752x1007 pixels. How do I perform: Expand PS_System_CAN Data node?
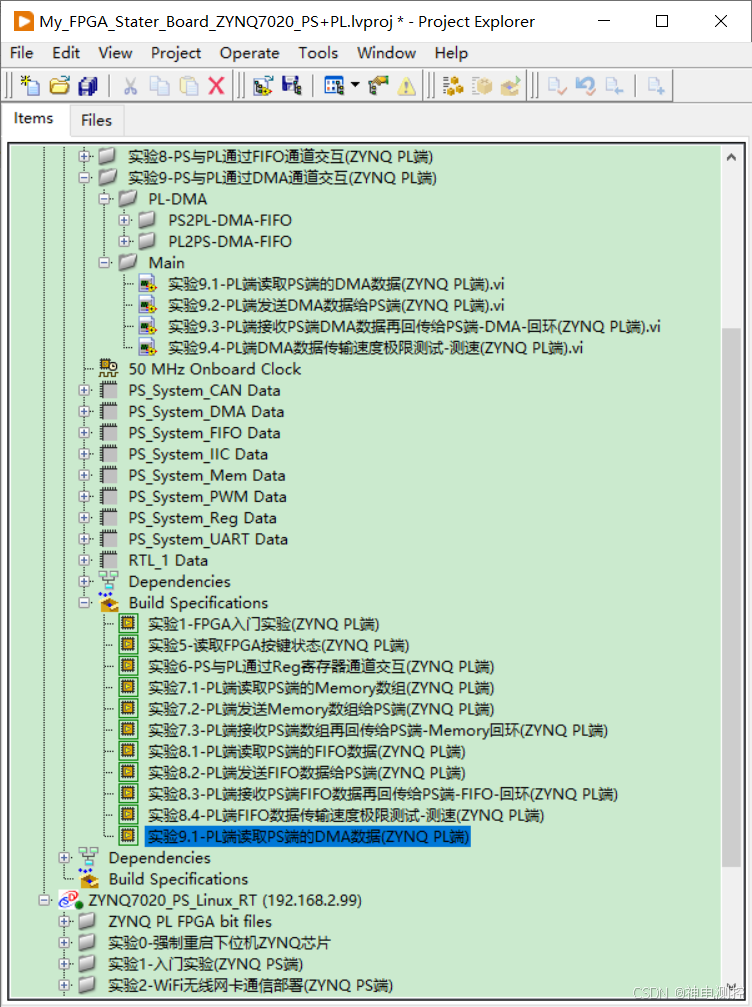tap(84, 390)
